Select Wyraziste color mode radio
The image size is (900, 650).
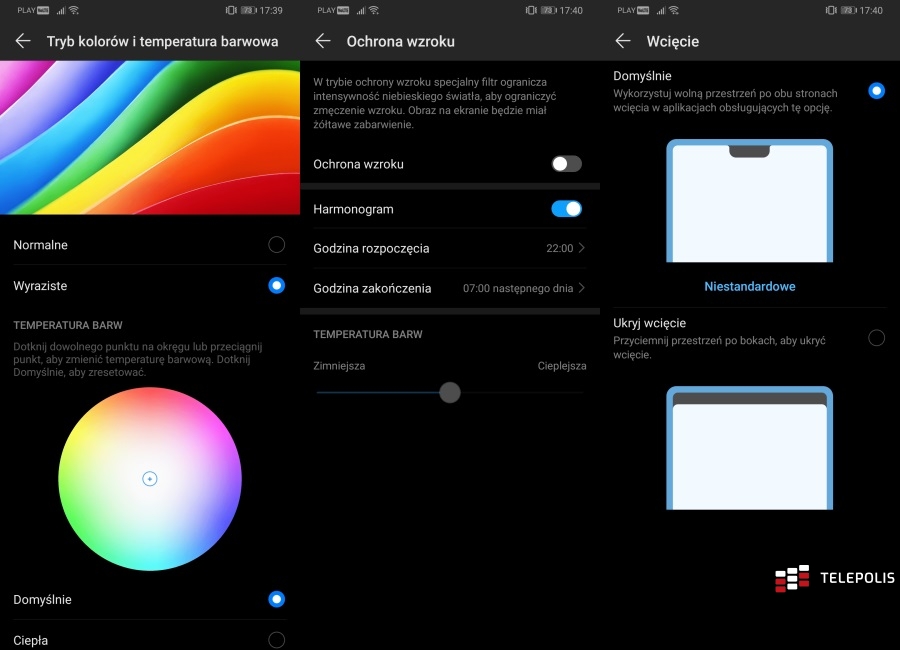pos(276,286)
